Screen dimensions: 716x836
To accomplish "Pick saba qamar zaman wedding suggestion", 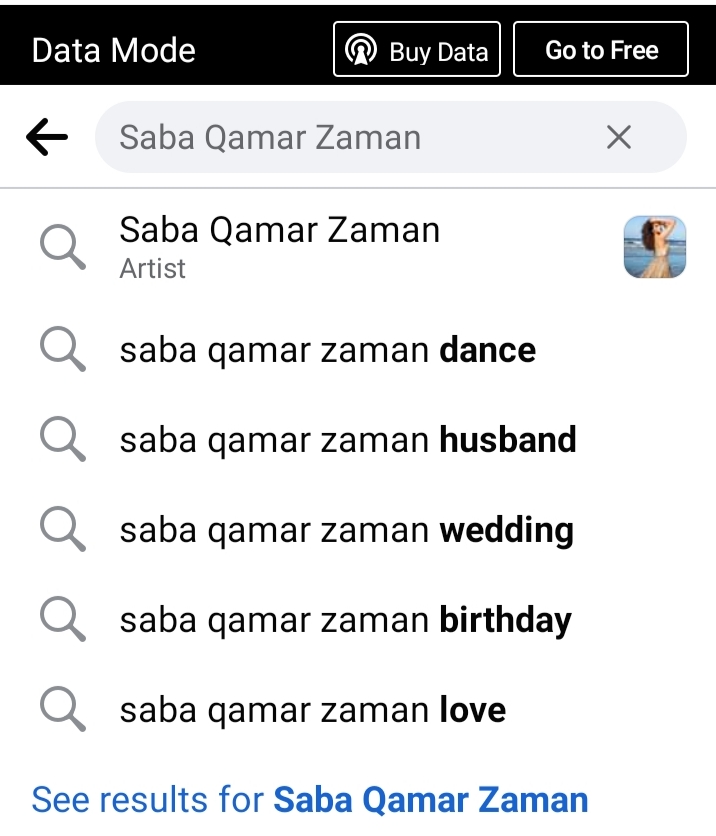I will (358, 530).
